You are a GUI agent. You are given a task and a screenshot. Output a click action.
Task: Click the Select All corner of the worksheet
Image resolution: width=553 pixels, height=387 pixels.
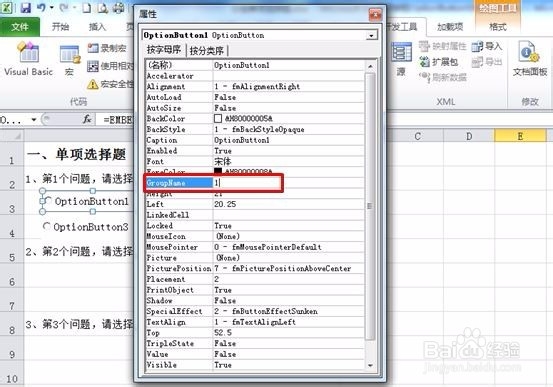click(12, 136)
